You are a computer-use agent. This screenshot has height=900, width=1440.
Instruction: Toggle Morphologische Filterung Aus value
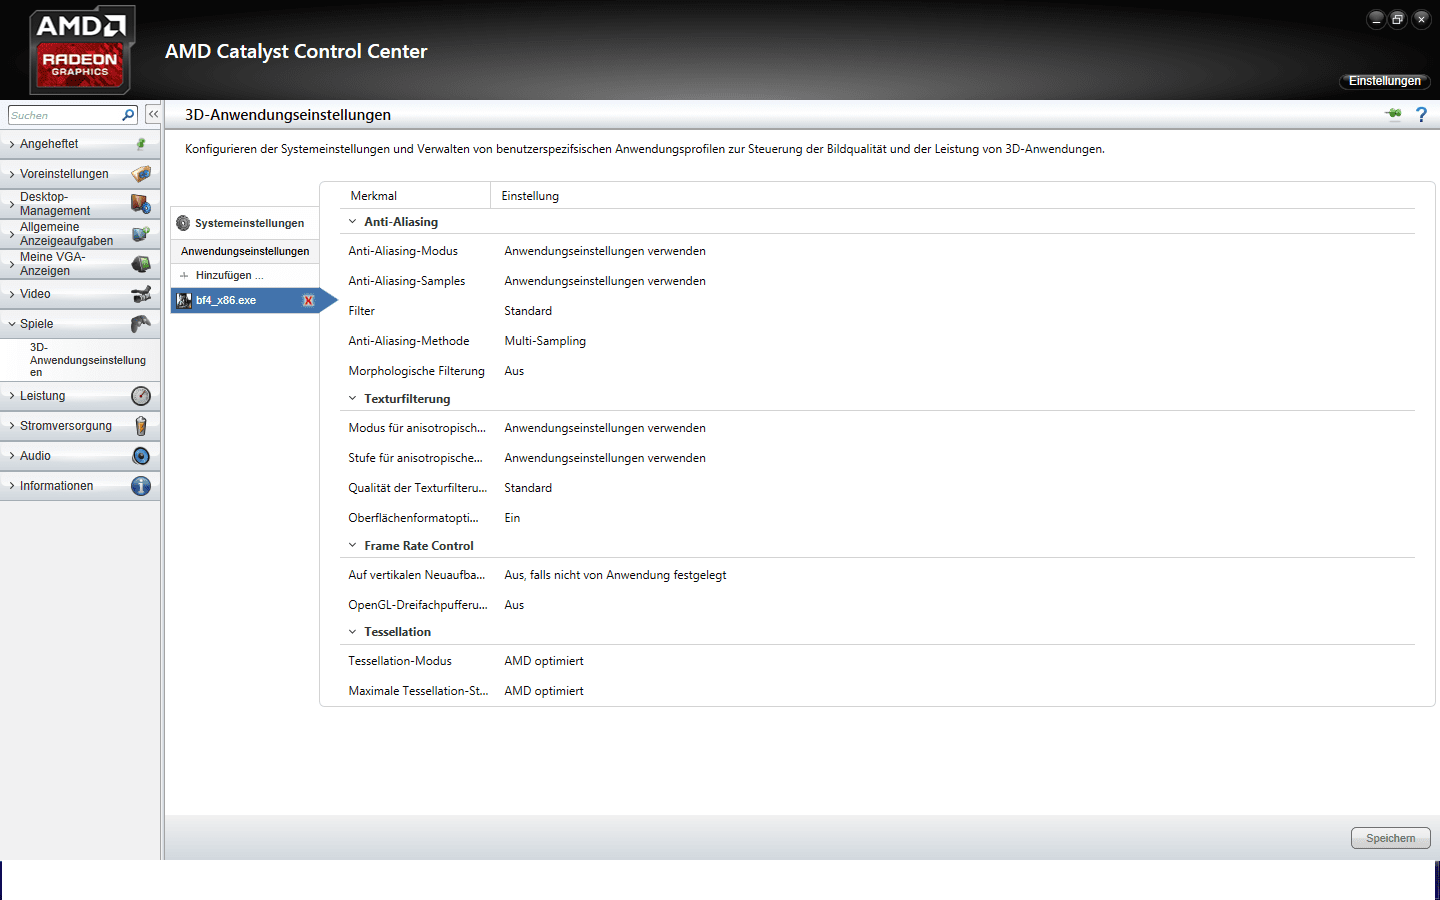tap(514, 371)
